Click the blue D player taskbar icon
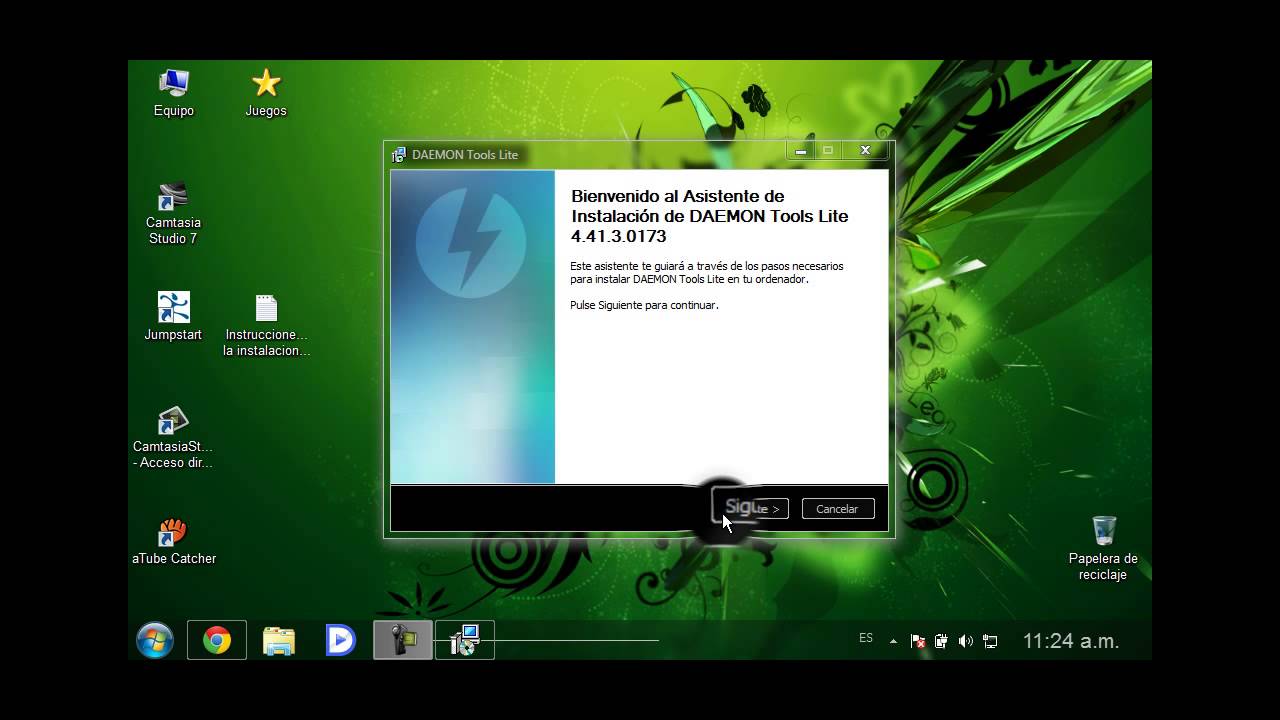The width and height of the screenshot is (1280, 720). click(x=341, y=640)
